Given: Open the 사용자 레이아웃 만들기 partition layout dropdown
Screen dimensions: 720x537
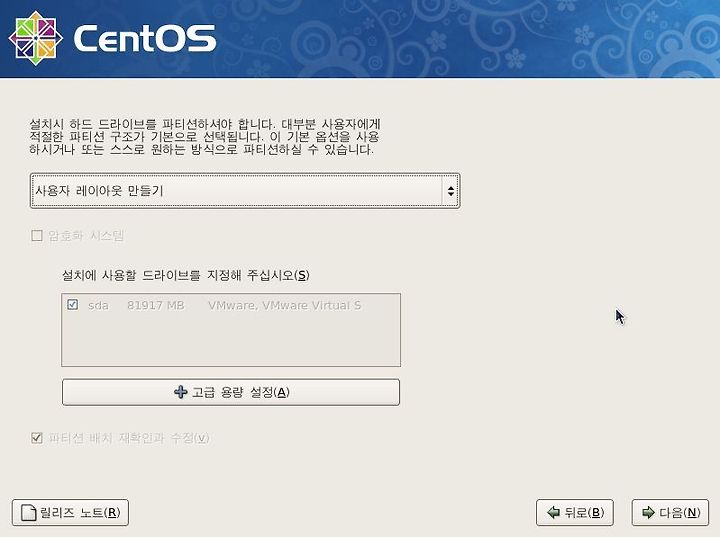Looking at the screenshot, I should click(x=245, y=191).
